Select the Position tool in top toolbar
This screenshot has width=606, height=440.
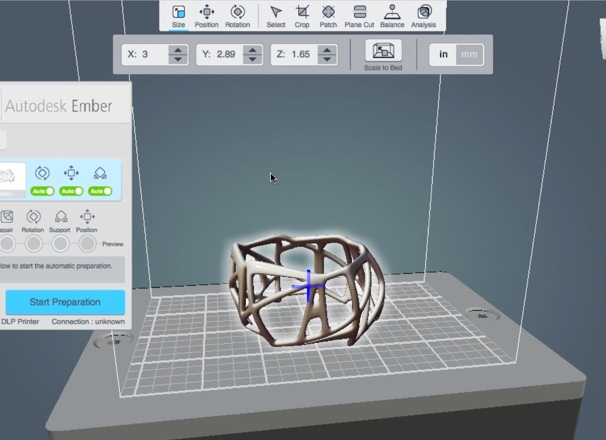coord(206,16)
